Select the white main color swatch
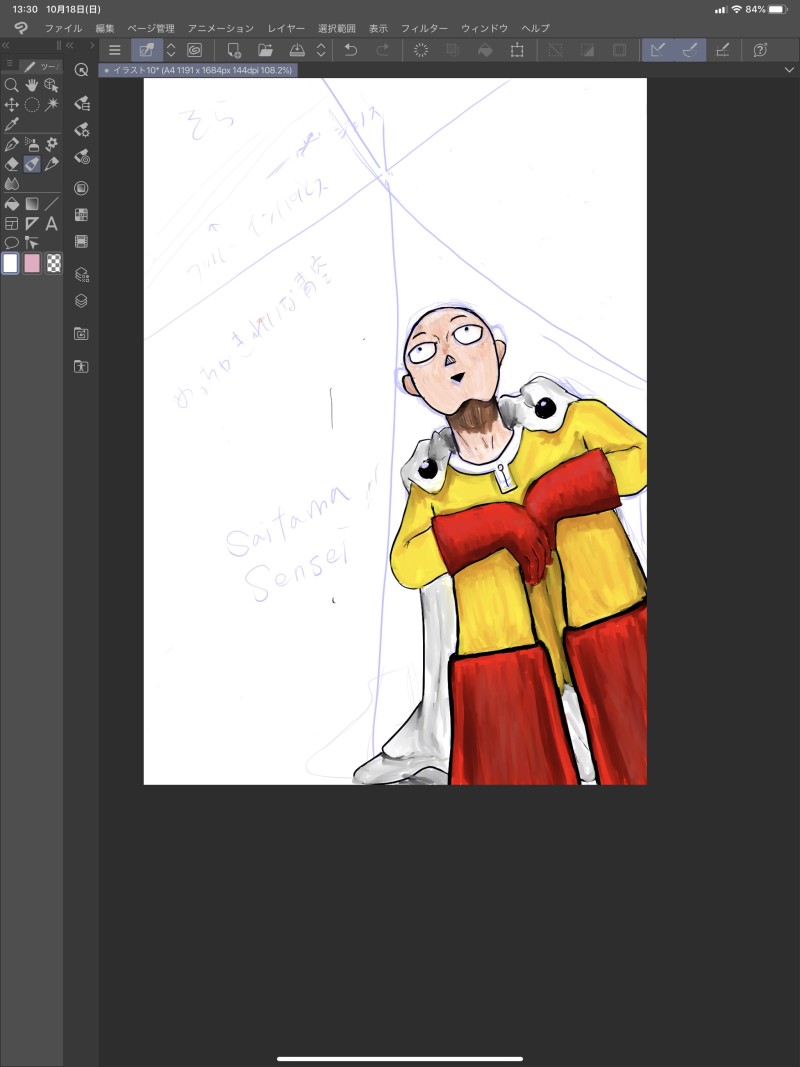 coord(10,263)
